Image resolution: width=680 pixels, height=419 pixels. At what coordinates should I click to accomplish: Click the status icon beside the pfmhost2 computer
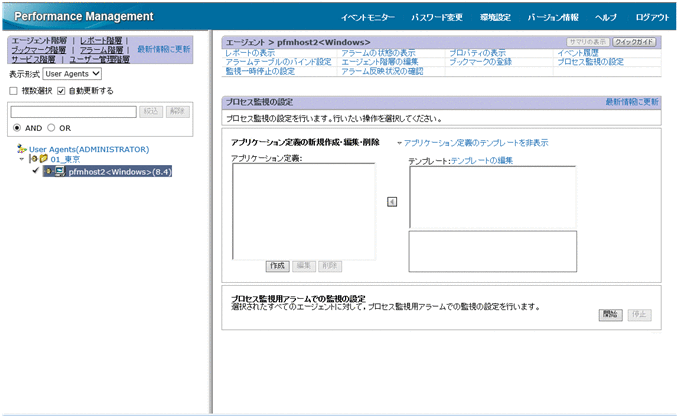coord(49,172)
